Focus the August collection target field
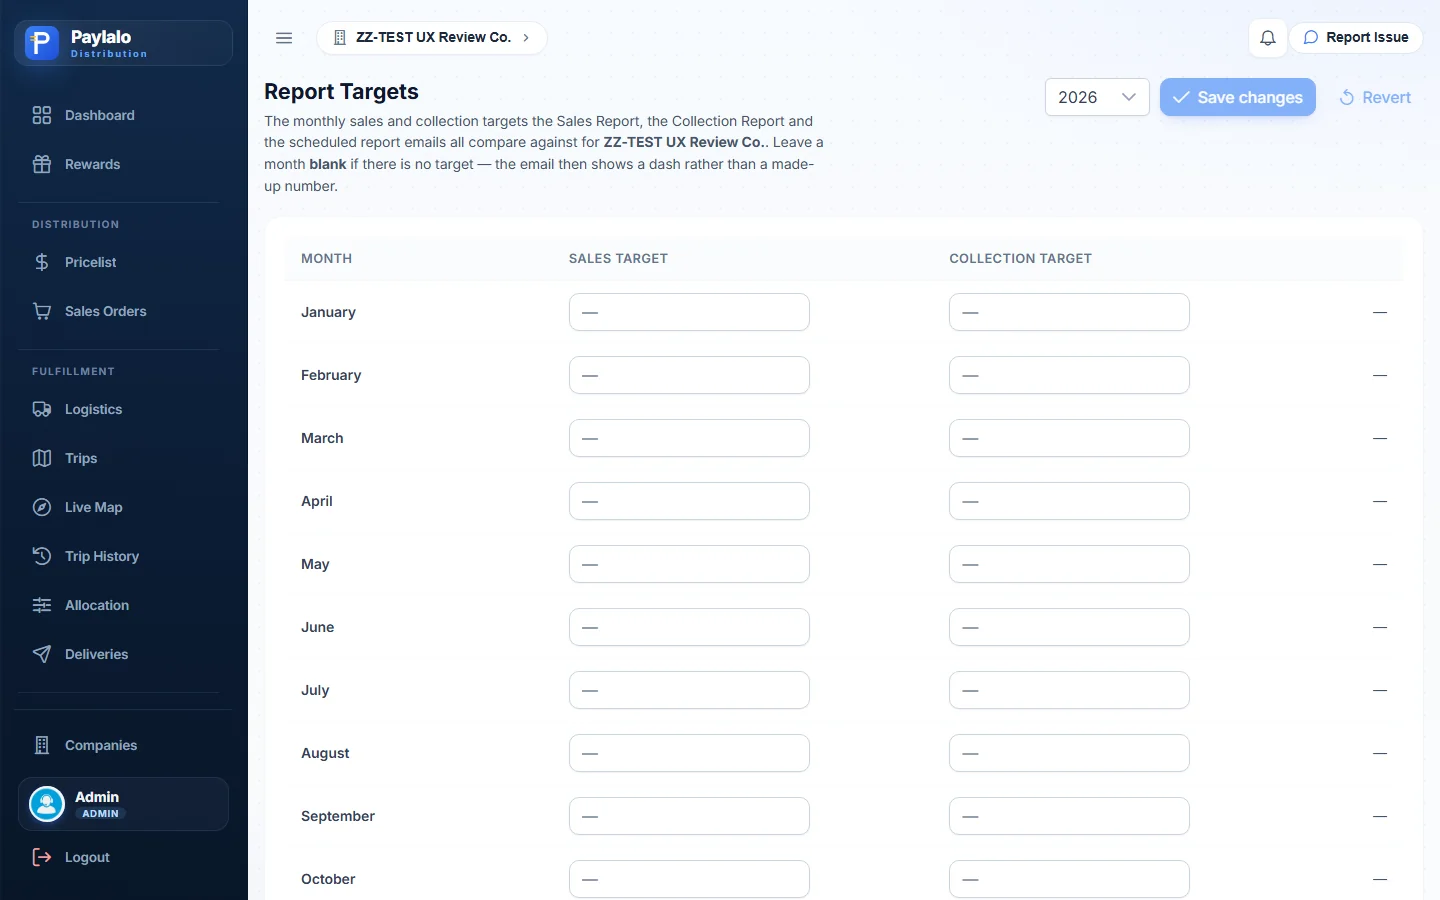 (x=1069, y=753)
